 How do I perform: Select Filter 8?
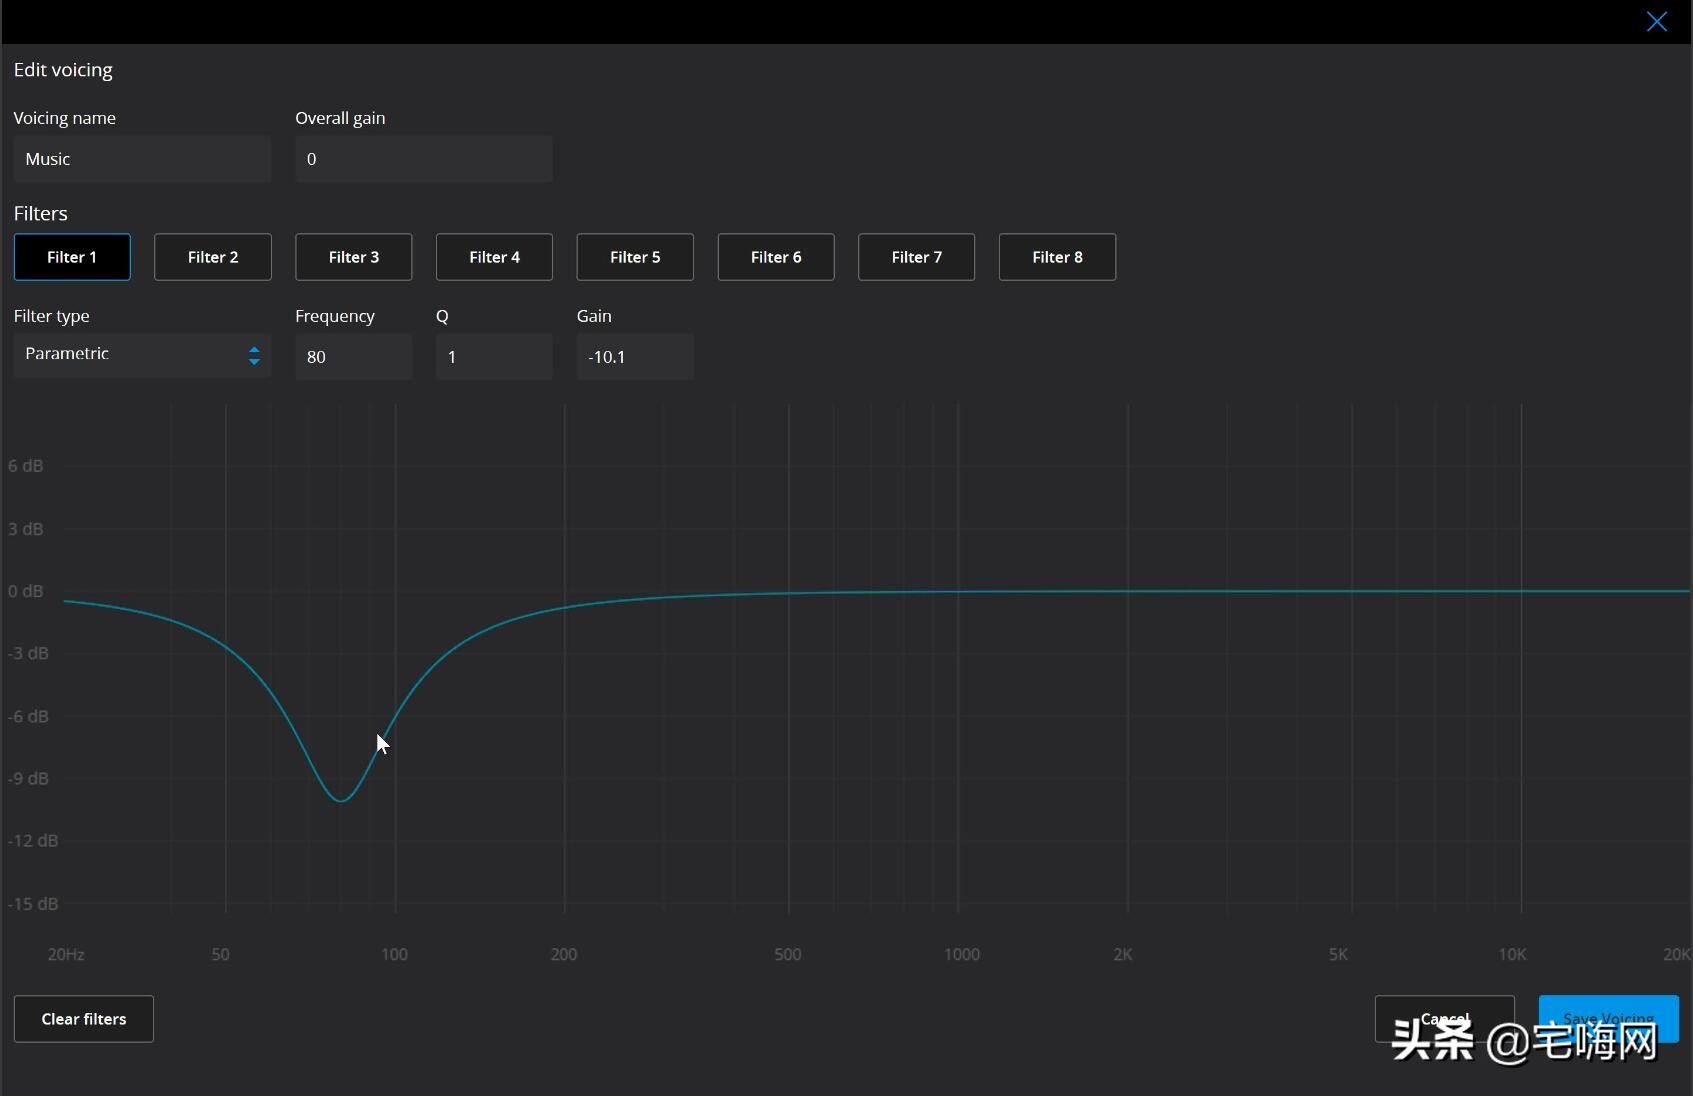coord(1057,257)
